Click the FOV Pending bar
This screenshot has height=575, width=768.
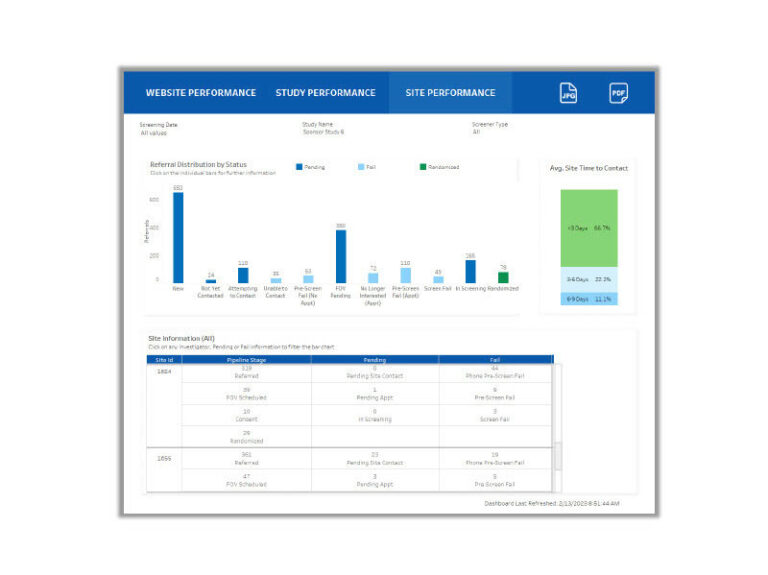[x=341, y=257]
